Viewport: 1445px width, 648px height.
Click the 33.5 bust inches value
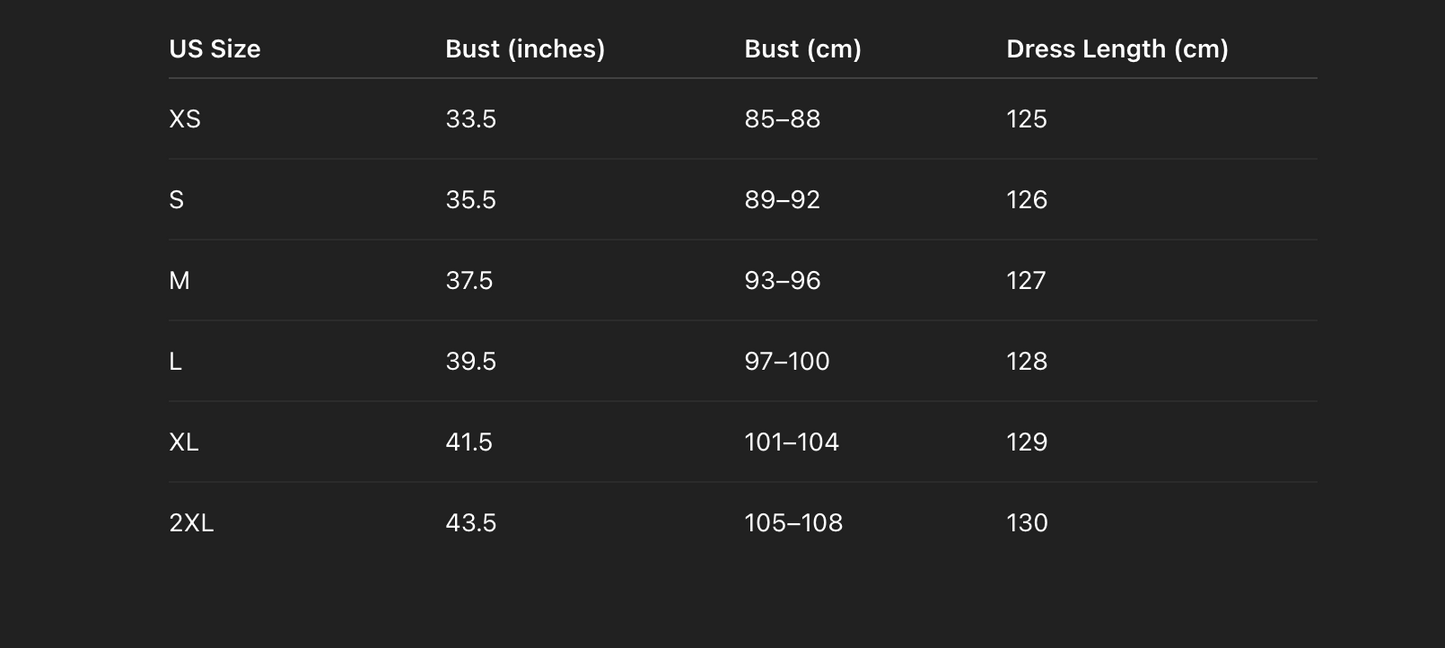(x=470, y=119)
